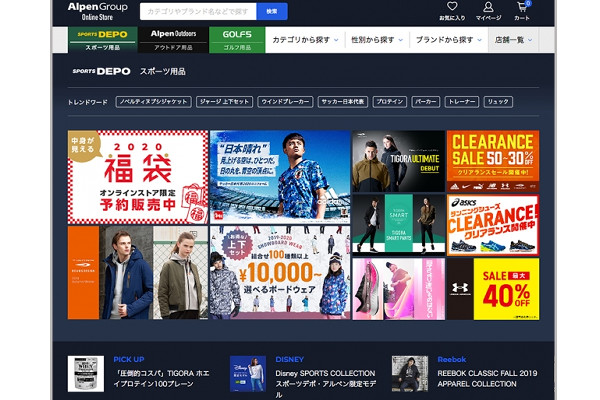
Task: Open the PICK UP protein product image
Action: point(86,373)
